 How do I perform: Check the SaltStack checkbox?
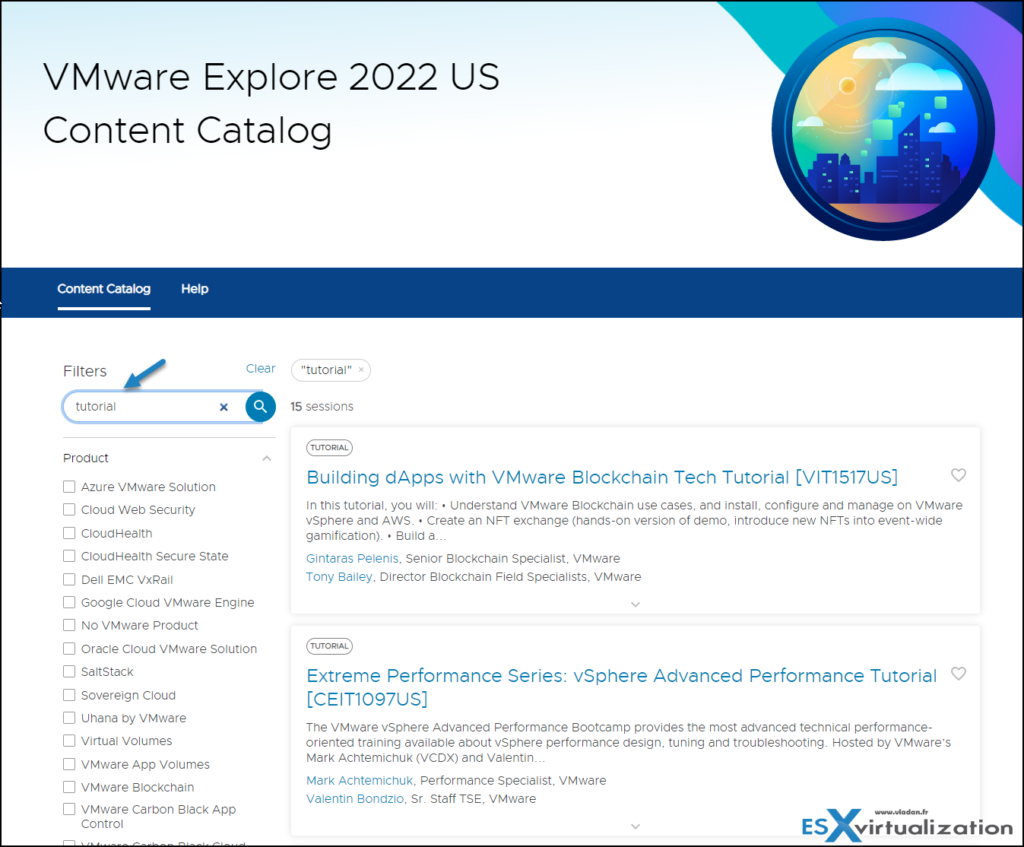69,671
